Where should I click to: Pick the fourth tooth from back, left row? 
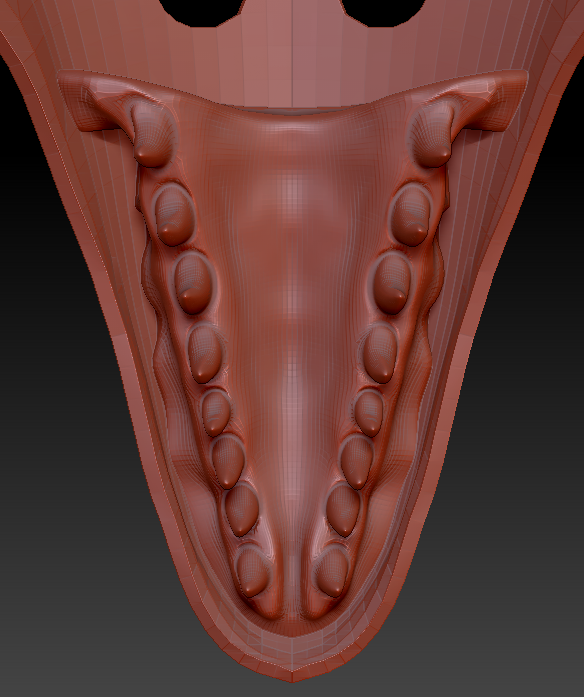[205, 354]
